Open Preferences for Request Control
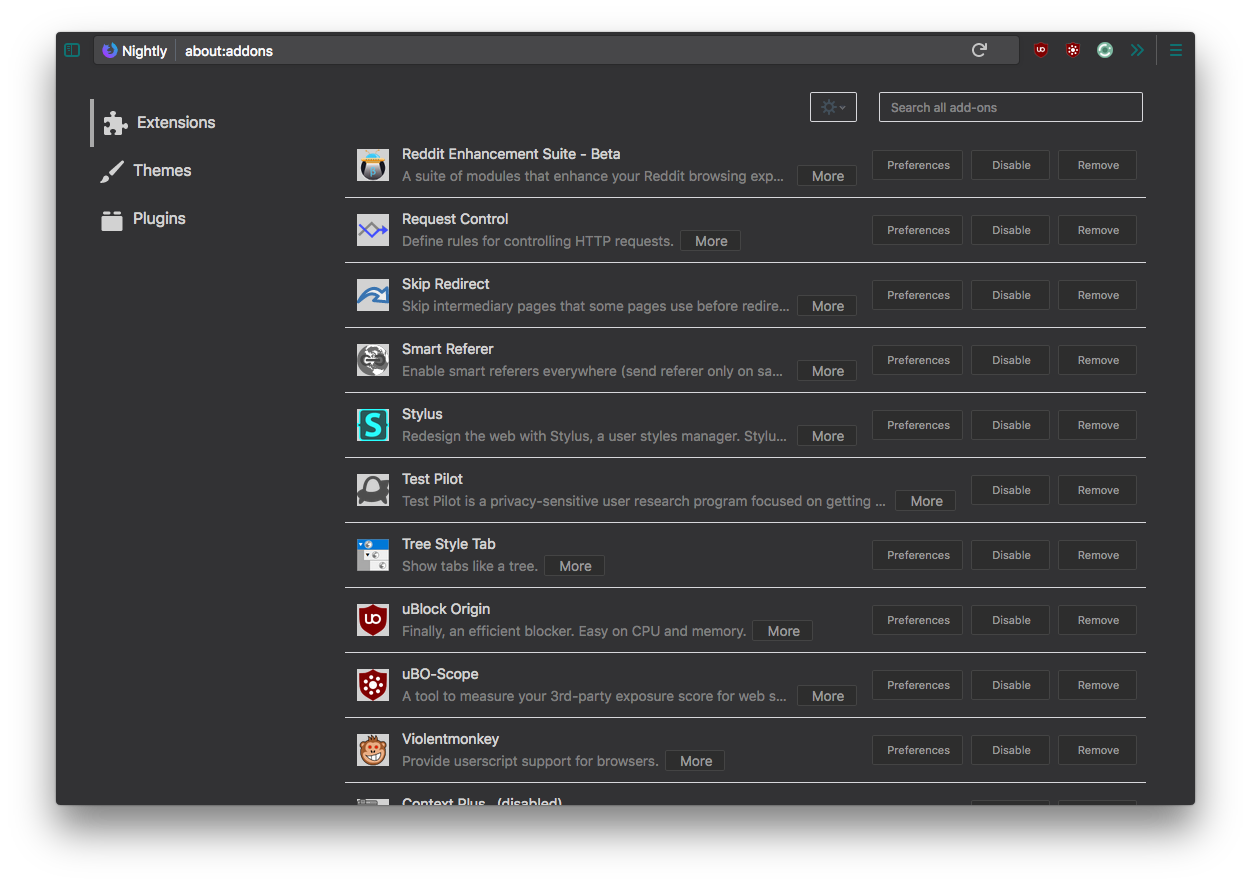Viewport: 1251px width, 885px height. (x=918, y=230)
